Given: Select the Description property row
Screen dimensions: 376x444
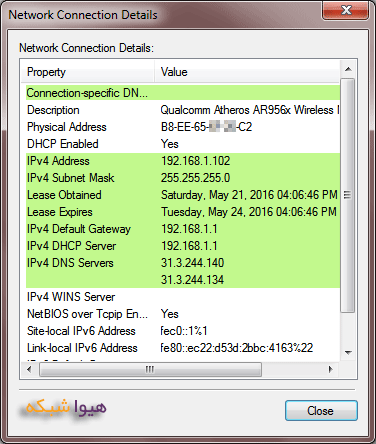Looking at the screenshot, I should 183,110.
